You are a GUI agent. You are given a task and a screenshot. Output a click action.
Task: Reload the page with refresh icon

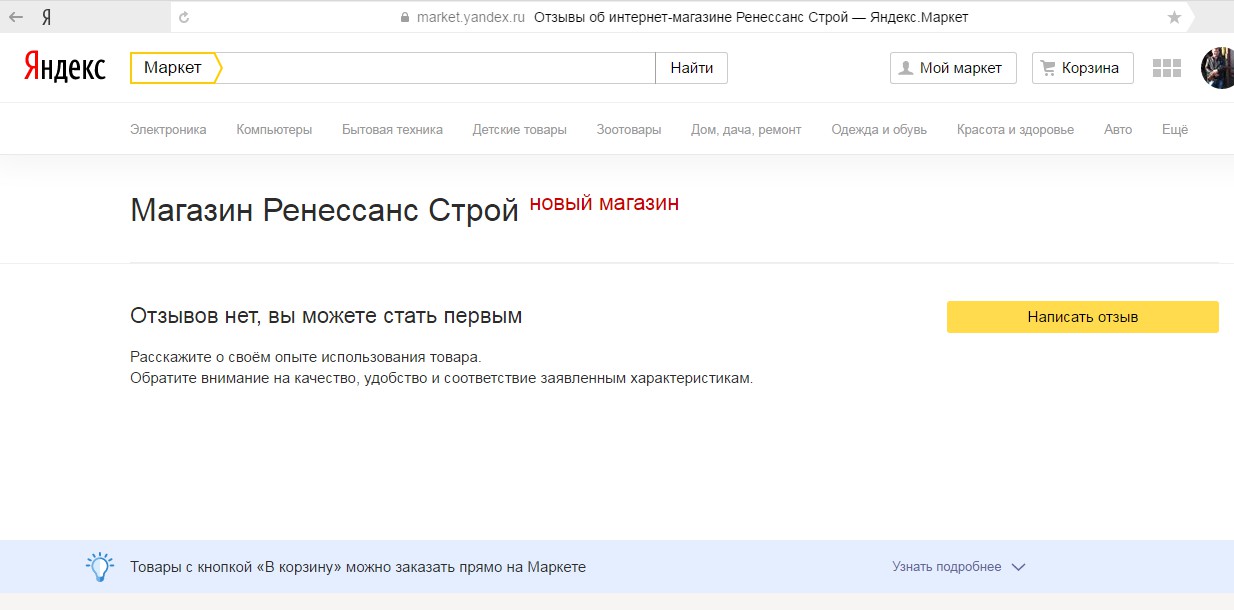[184, 17]
